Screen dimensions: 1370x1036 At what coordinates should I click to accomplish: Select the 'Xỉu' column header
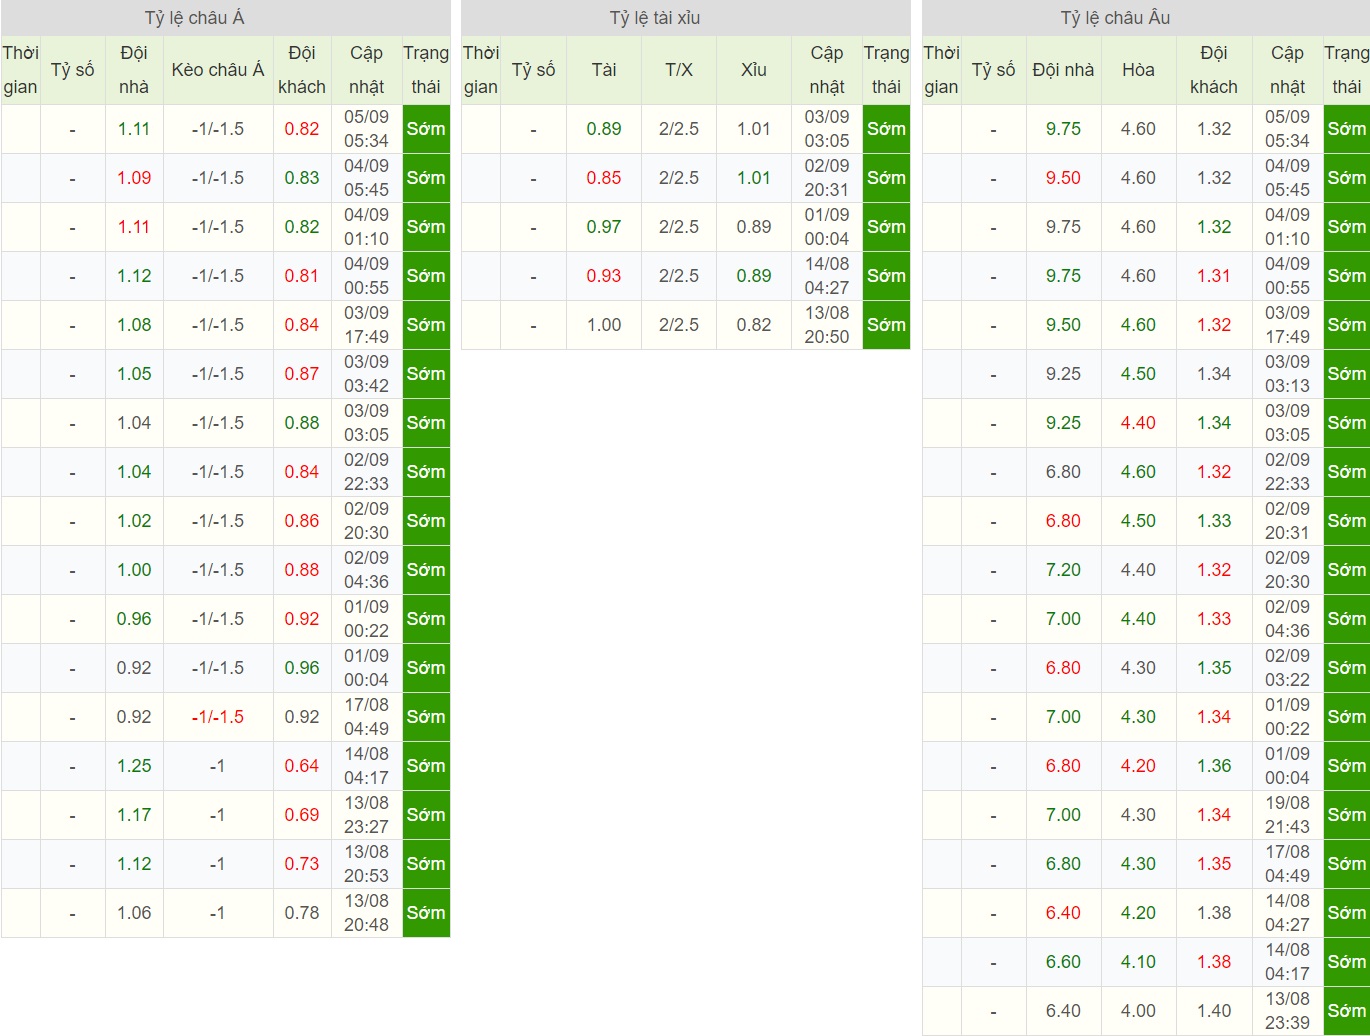[754, 70]
